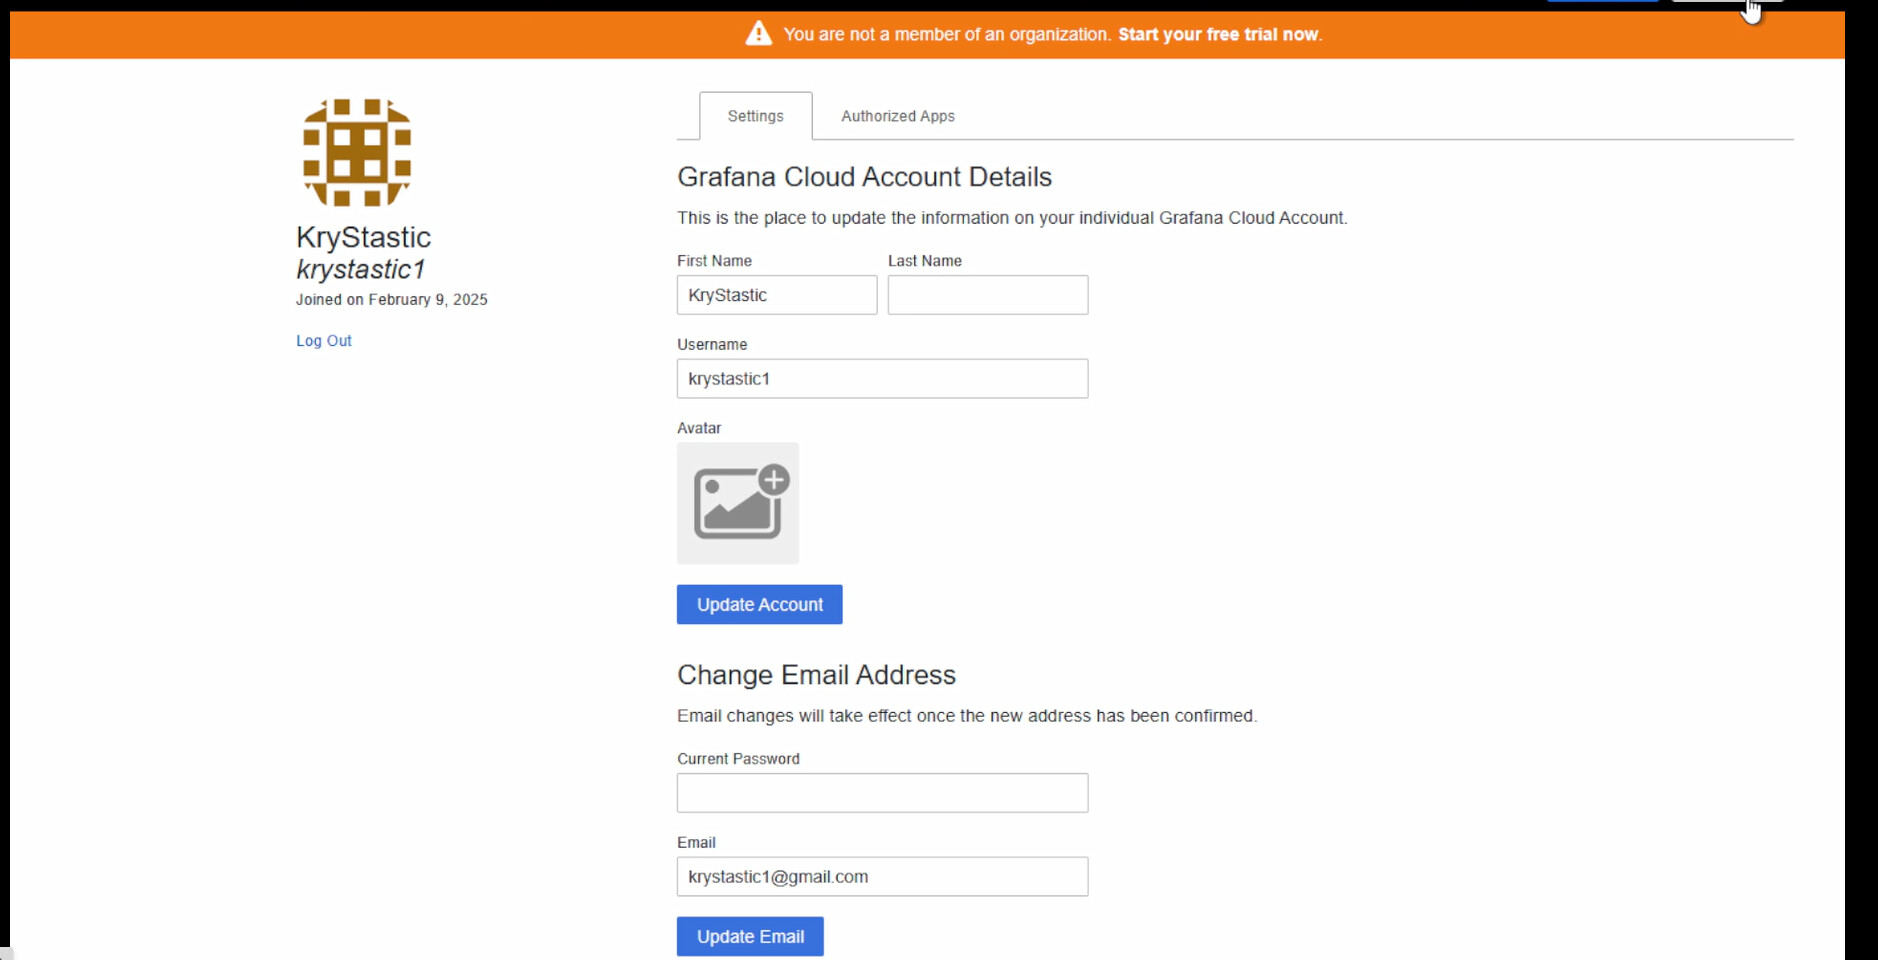This screenshot has width=1878, height=960.
Task: Focus the empty Last Name field
Action: click(x=988, y=295)
